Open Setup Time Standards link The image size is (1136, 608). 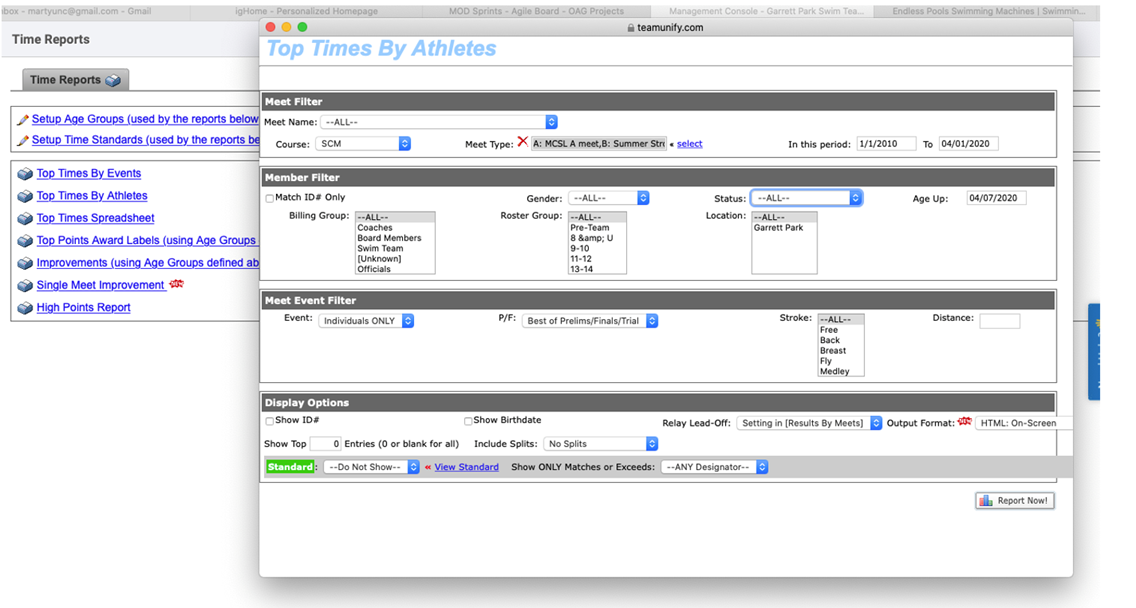click(x=145, y=140)
